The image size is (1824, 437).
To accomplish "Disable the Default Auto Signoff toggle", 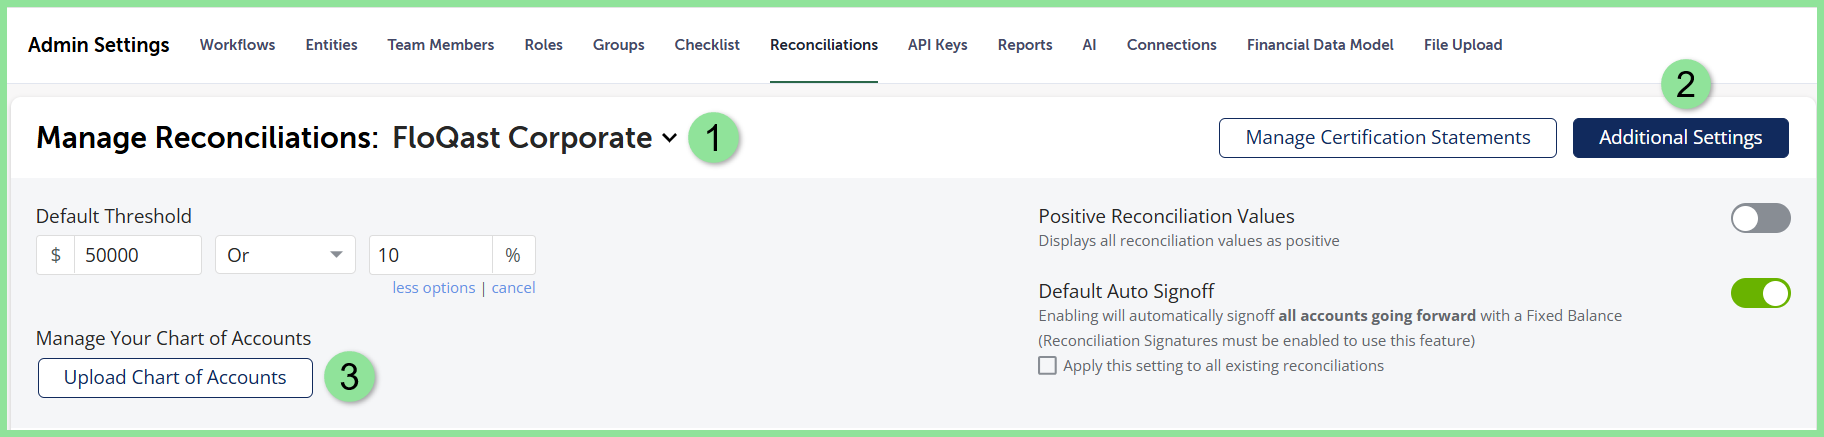I will (x=1760, y=293).
